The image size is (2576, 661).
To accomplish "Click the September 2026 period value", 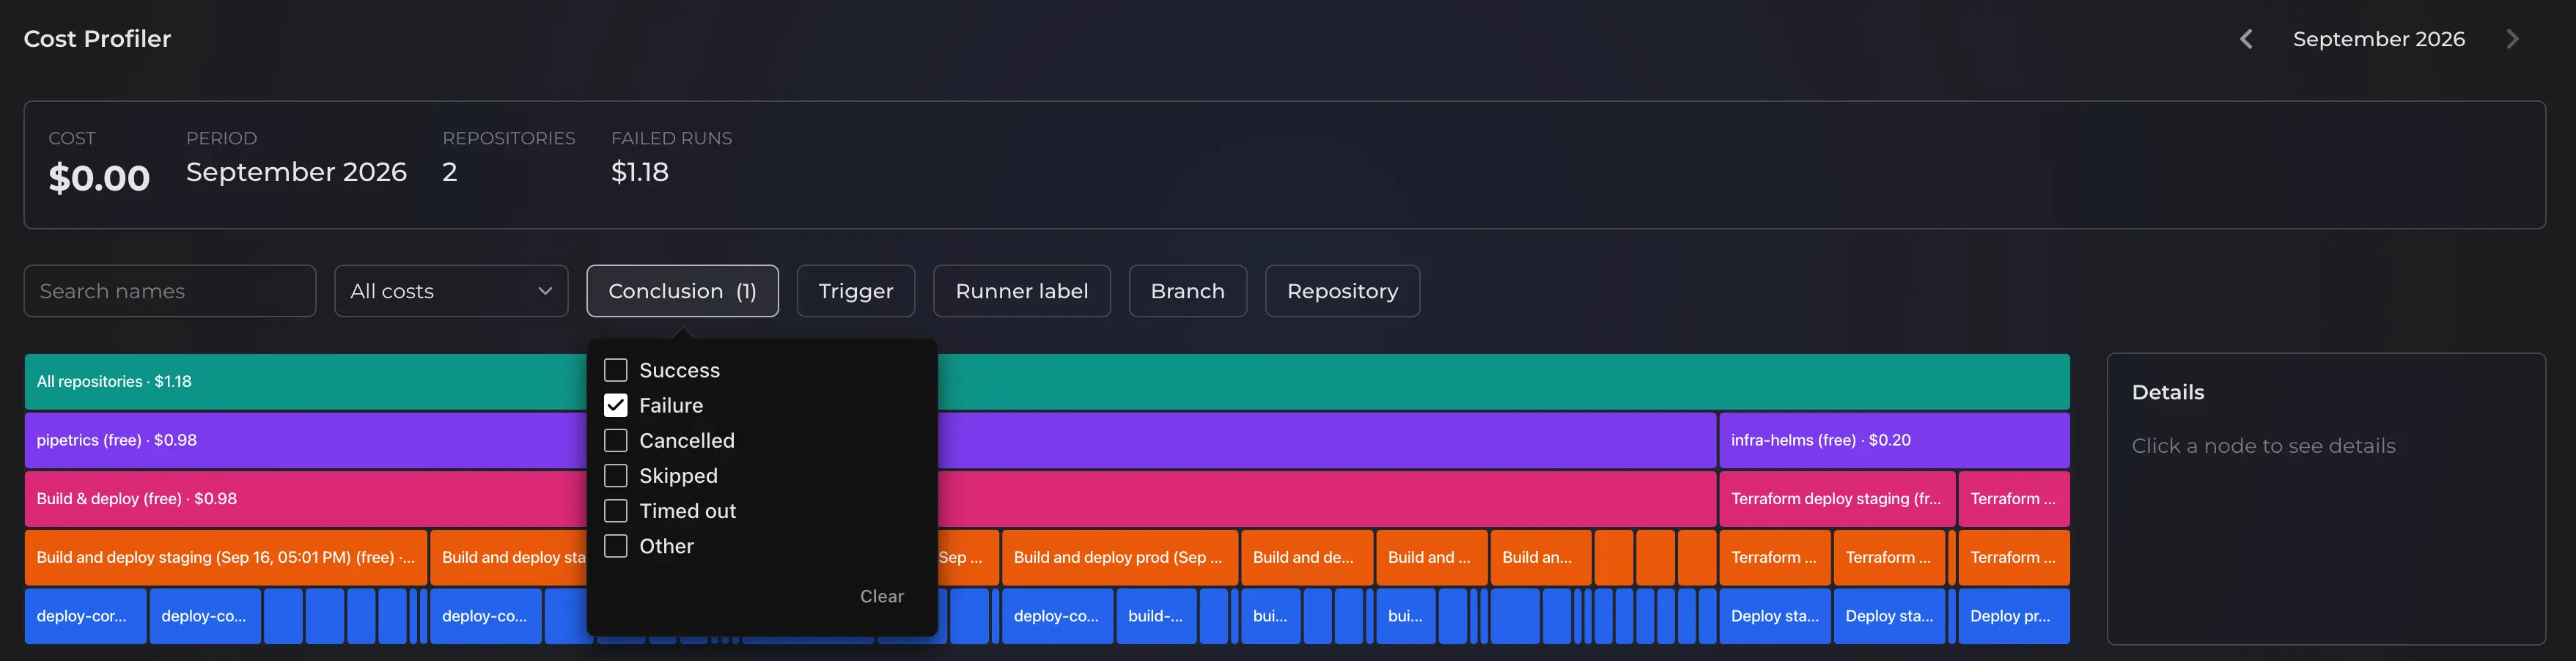I will [296, 172].
